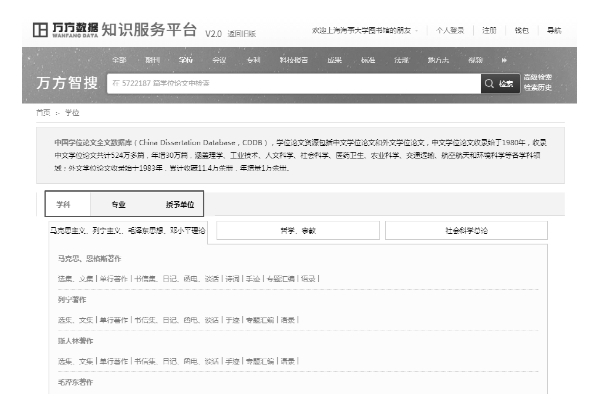
Task: Open the 注册 register link
Action: tap(489, 30)
